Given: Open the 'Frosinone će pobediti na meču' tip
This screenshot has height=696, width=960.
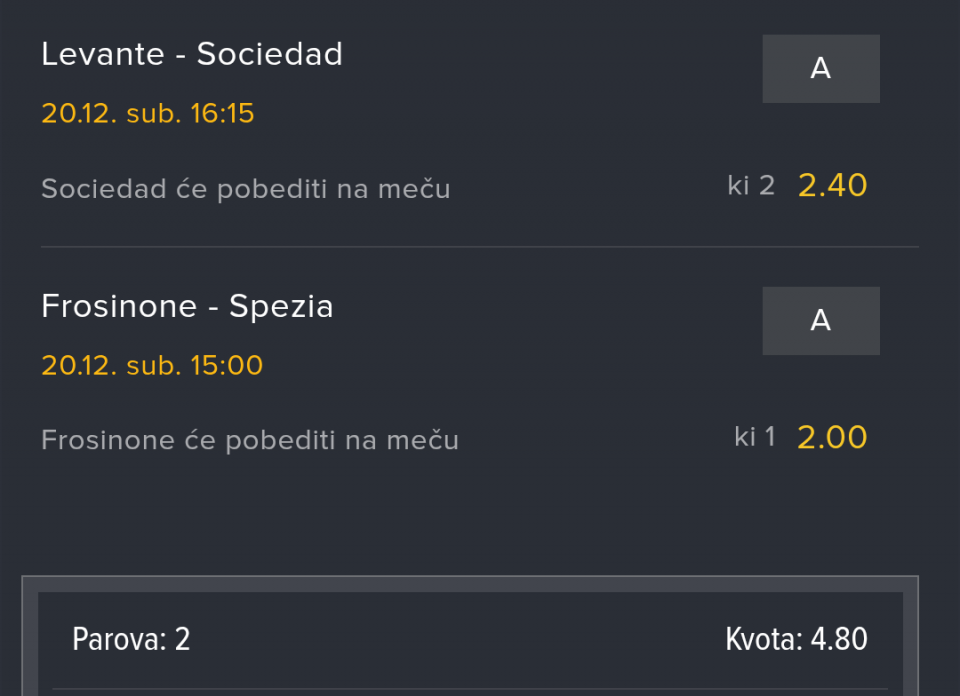Looking at the screenshot, I should click(249, 440).
